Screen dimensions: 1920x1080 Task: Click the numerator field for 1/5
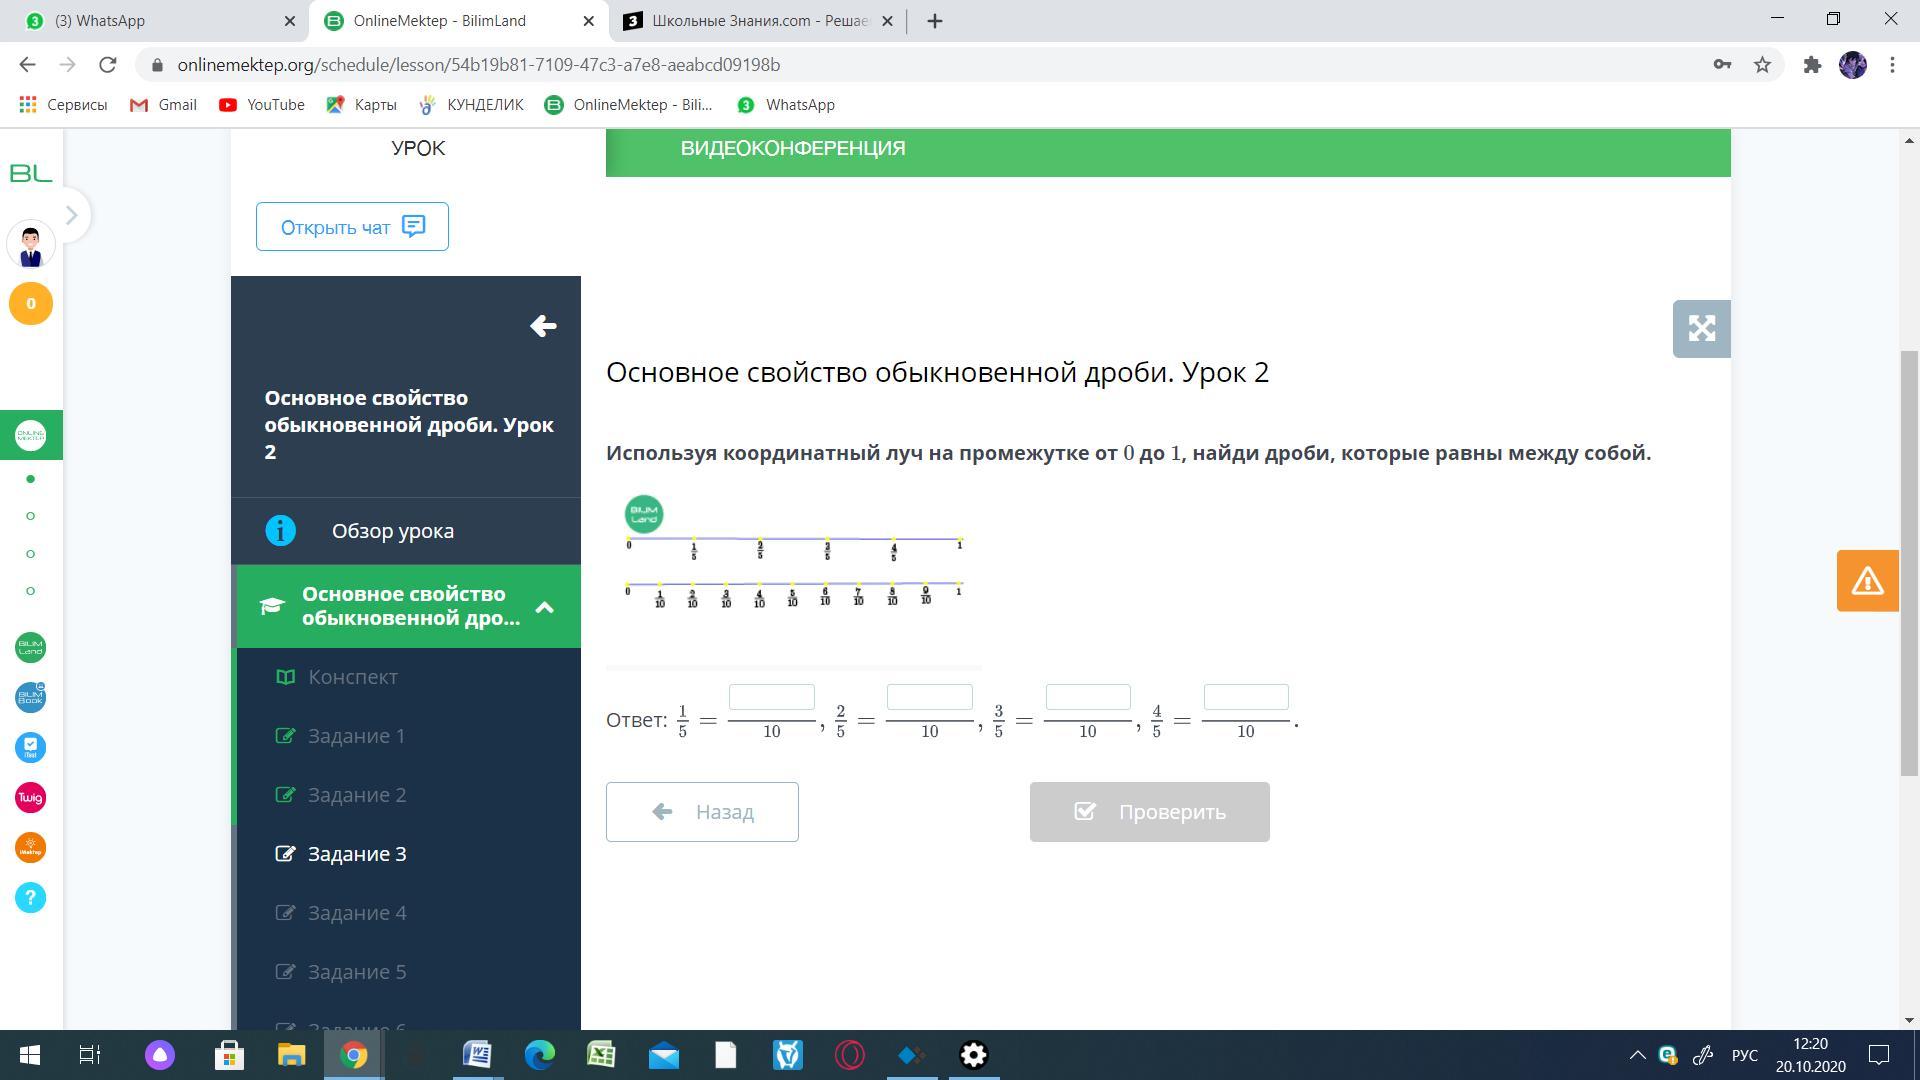[x=771, y=697]
